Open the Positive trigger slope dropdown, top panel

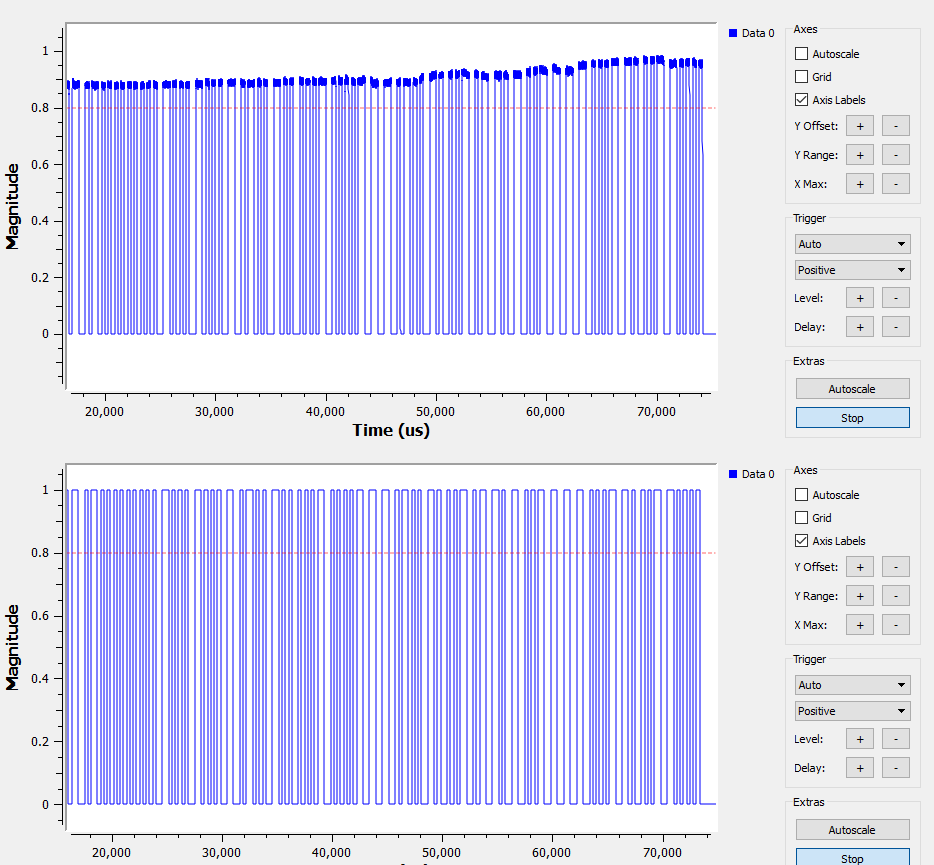[x=852, y=269]
